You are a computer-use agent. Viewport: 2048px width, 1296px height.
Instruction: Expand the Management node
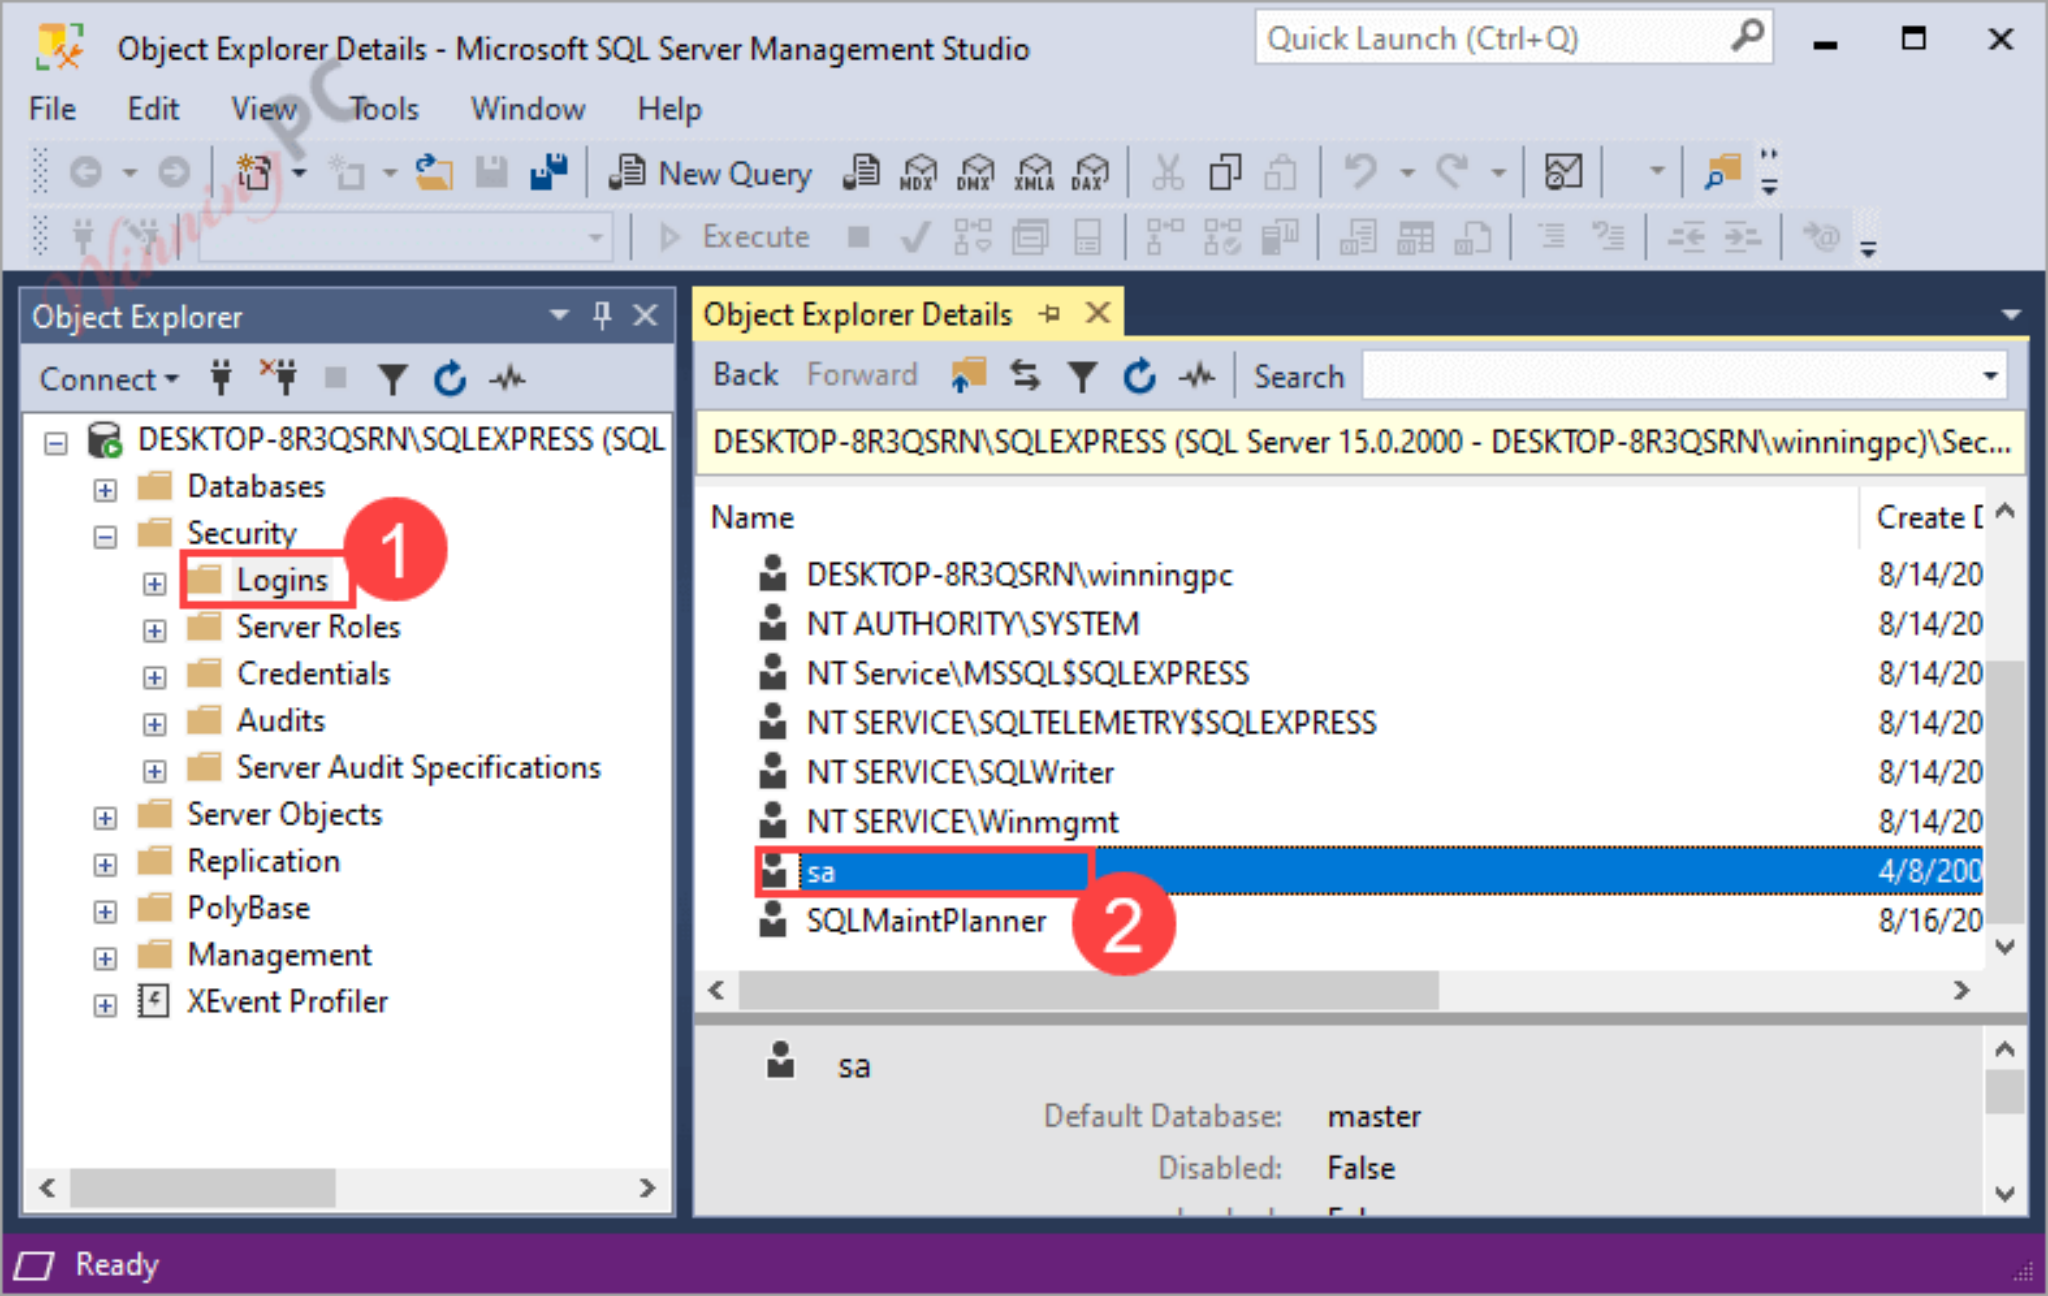(105, 958)
